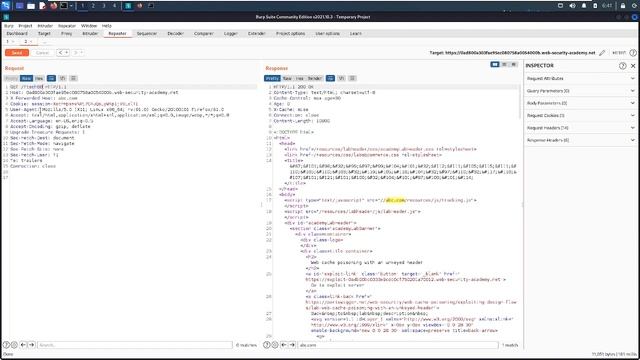Open terminal from the taskbar
This screenshot has height=360, width=640.
[x=64, y=6]
